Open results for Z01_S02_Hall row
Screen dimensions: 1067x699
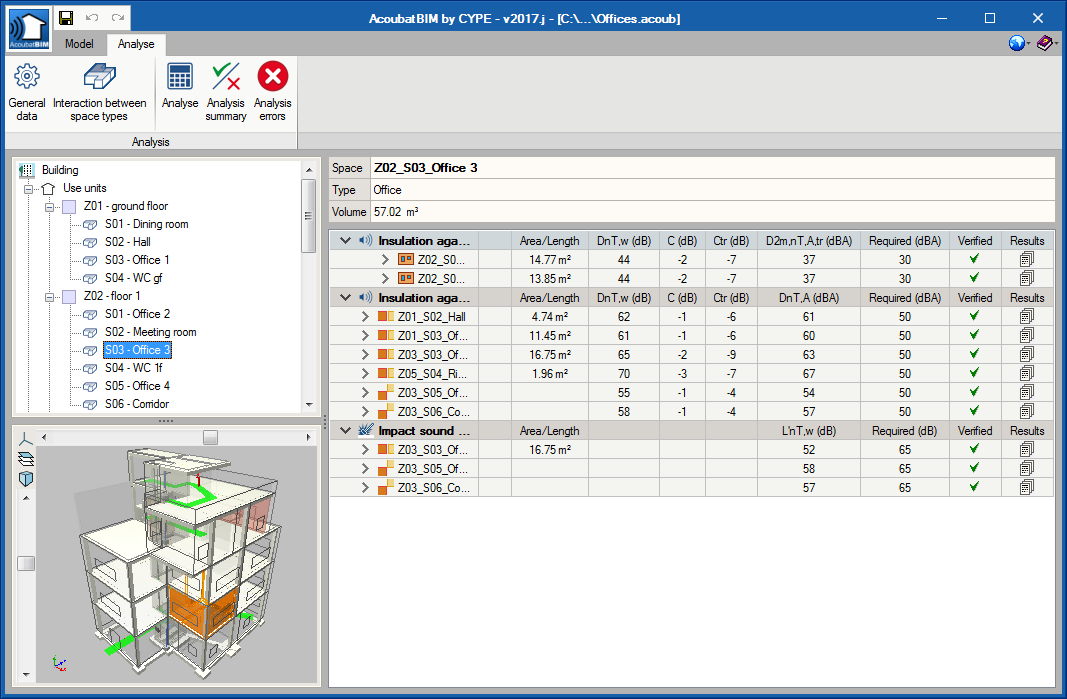pos(1027,317)
